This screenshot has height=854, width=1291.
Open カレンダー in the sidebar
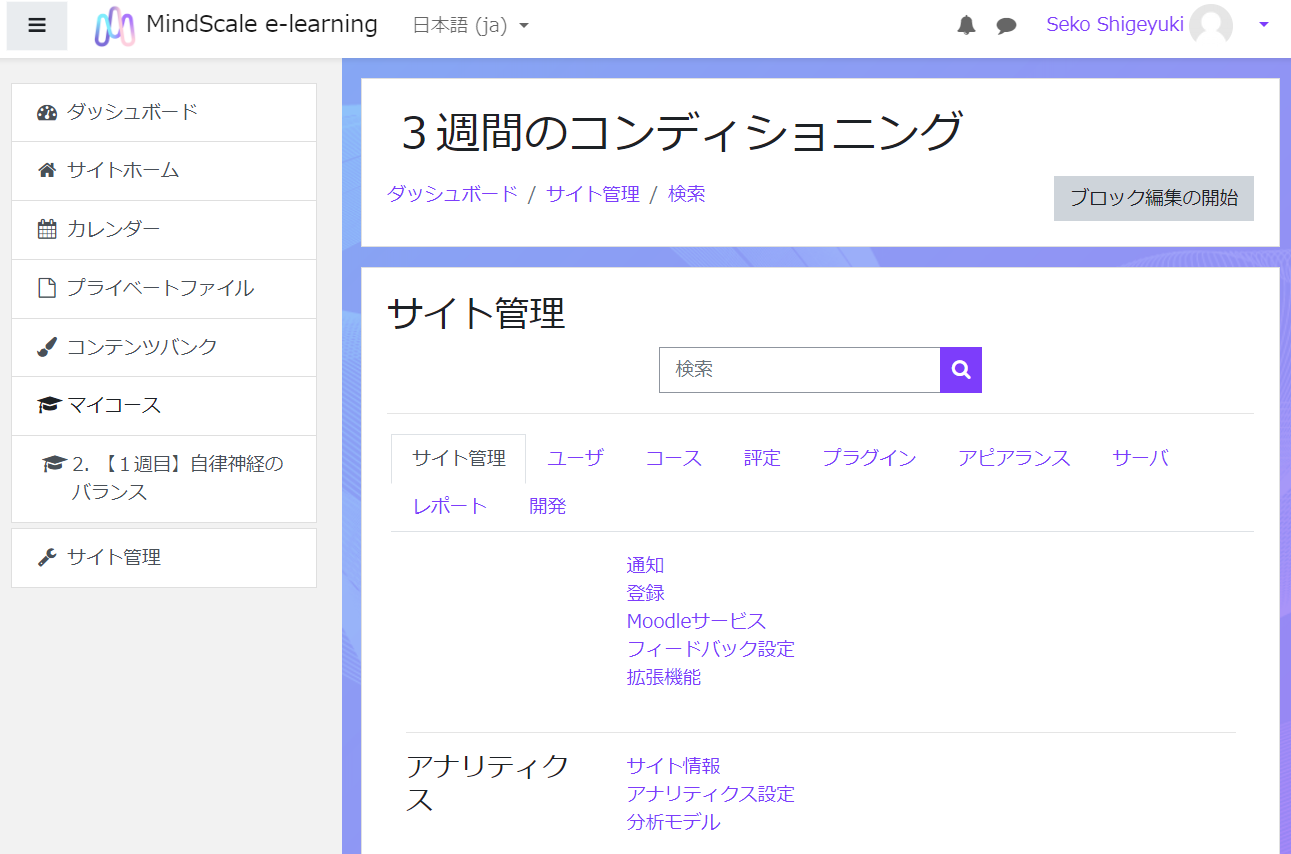click(164, 229)
